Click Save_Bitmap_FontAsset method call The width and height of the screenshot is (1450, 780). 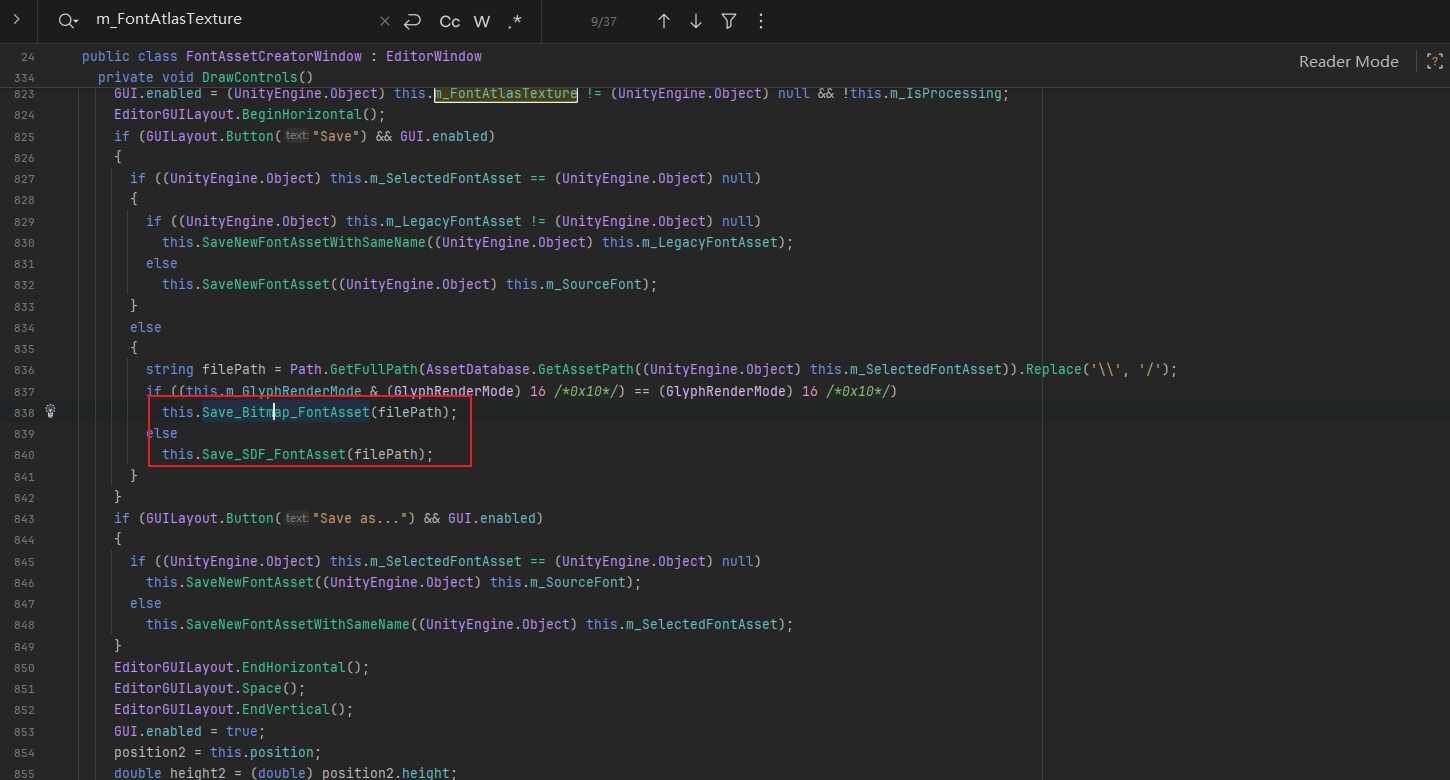[286, 412]
